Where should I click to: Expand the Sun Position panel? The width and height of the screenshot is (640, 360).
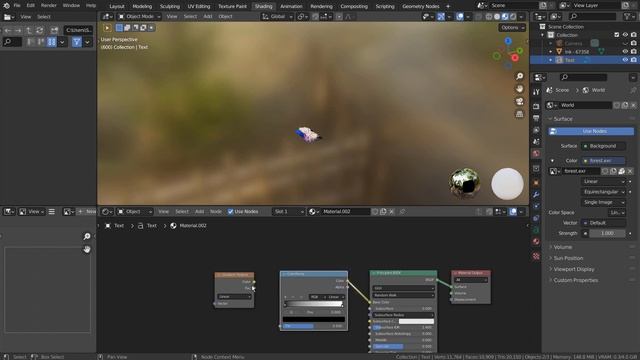click(568, 258)
